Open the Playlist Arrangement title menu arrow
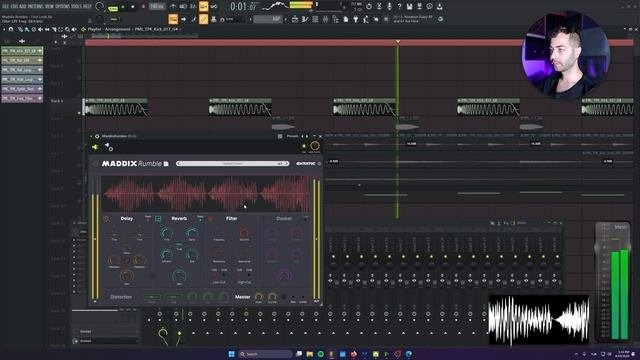This screenshot has width=640, height=360. coord(84,29)
